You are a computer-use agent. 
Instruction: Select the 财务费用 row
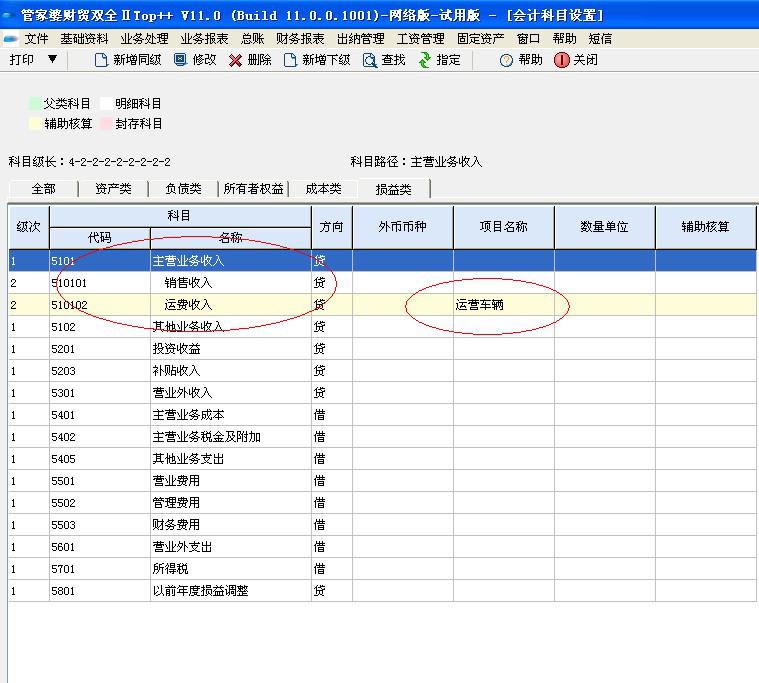[x=382, y=525]
